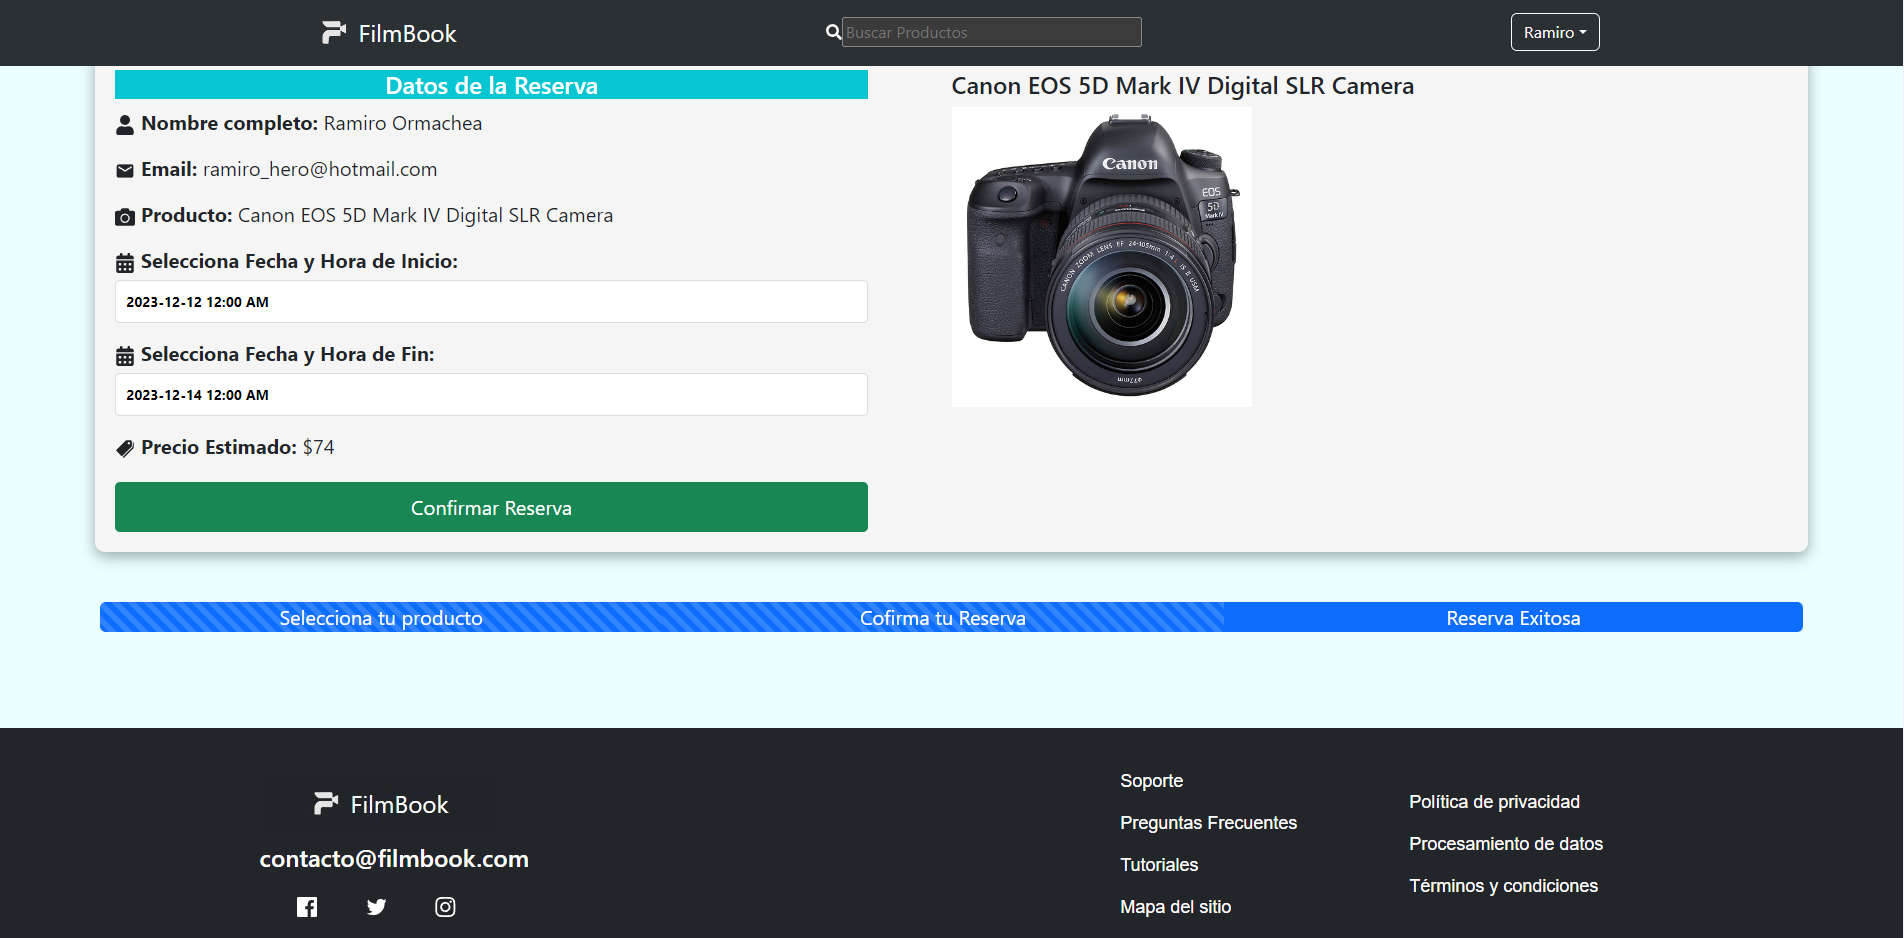The height and width of the screenshot is (938, 1904).
Task: Open Términos y condiciones link
Action: pos(1503,886)
